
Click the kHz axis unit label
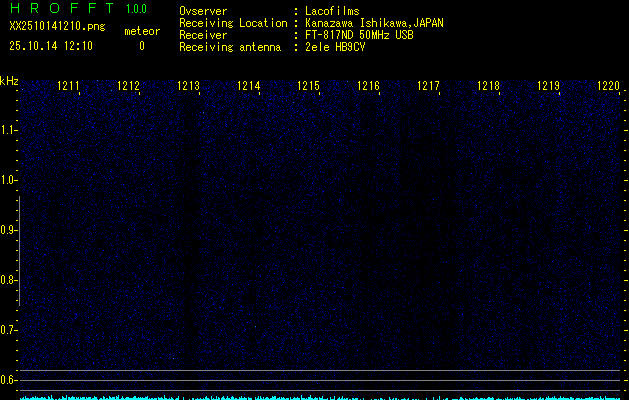(x=9, y=81)
